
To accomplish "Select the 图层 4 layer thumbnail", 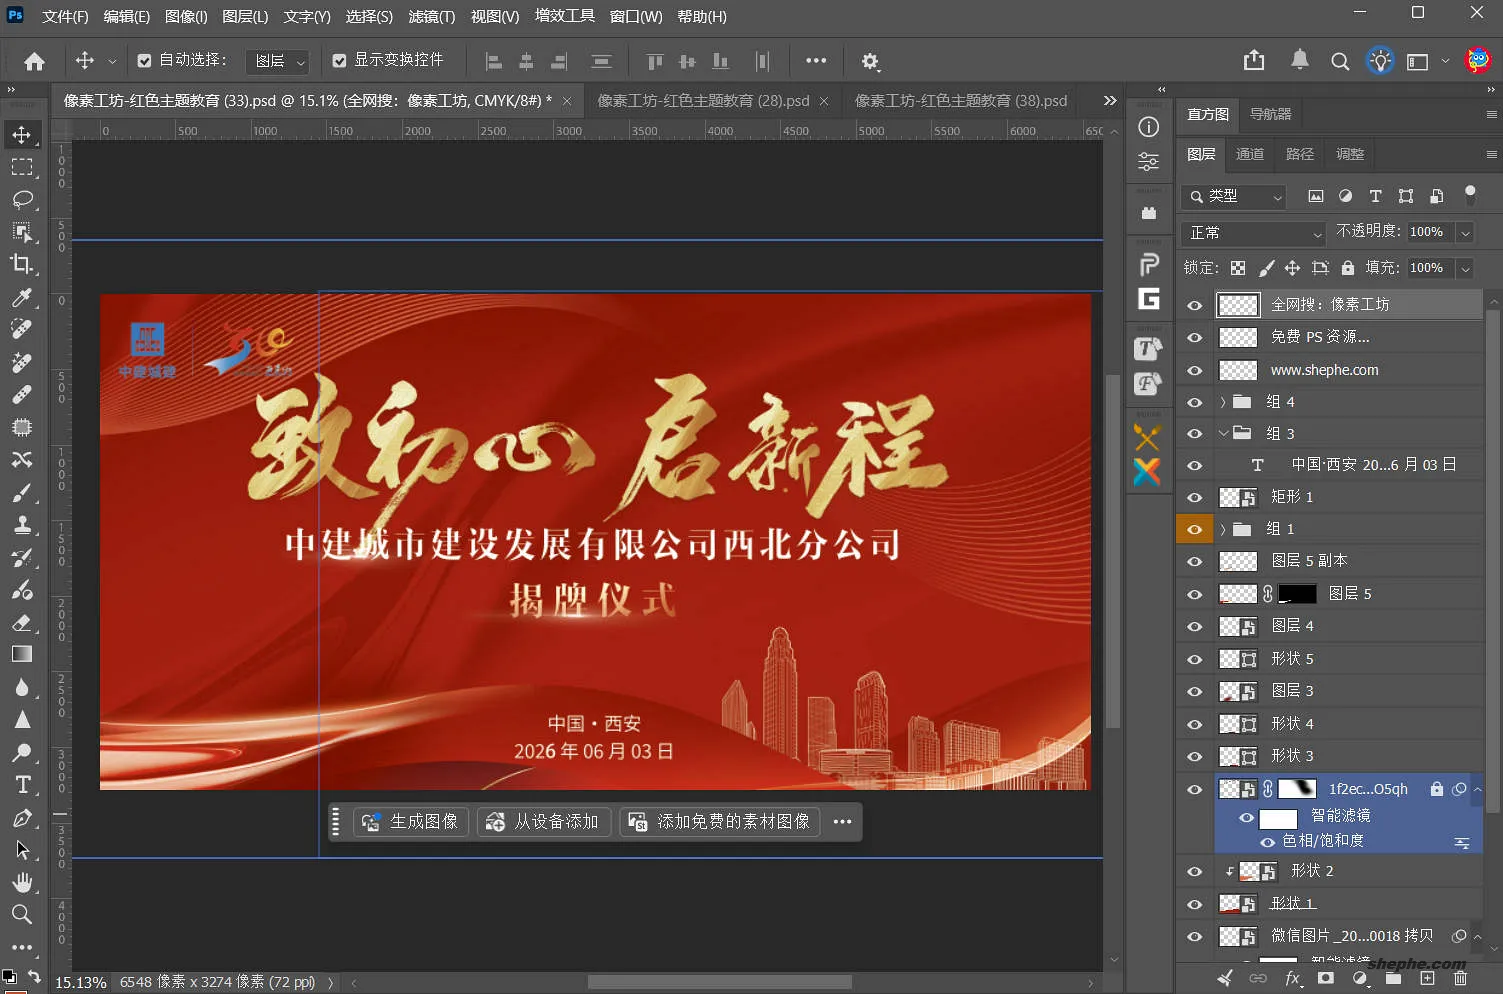I will pyautogui.click(x=1238, y=627).
